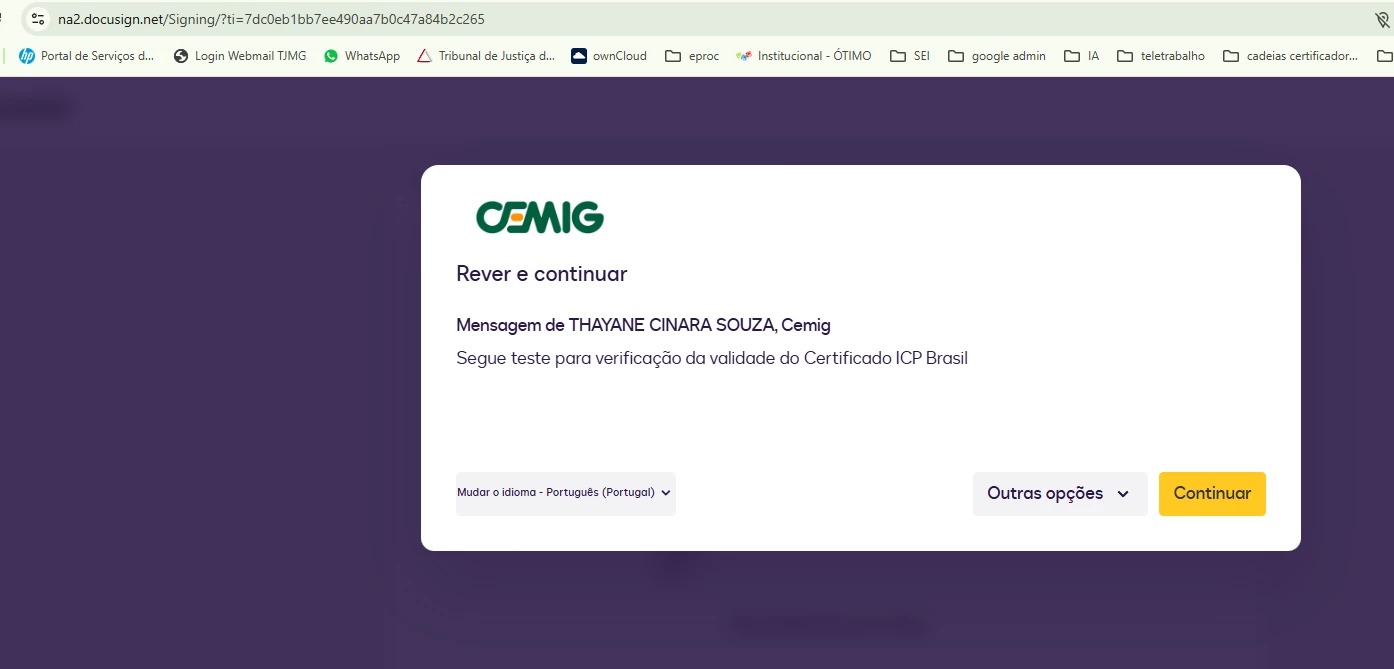1394x669 pixels.
Task: Open the SEI bookmarks folder
Action: point(910,56)
